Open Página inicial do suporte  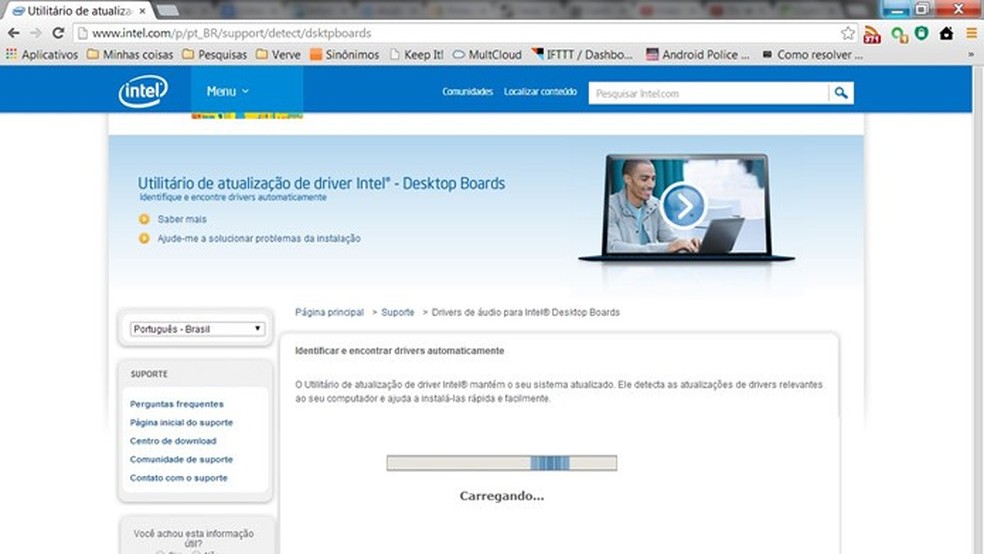[x=181, y=422]
